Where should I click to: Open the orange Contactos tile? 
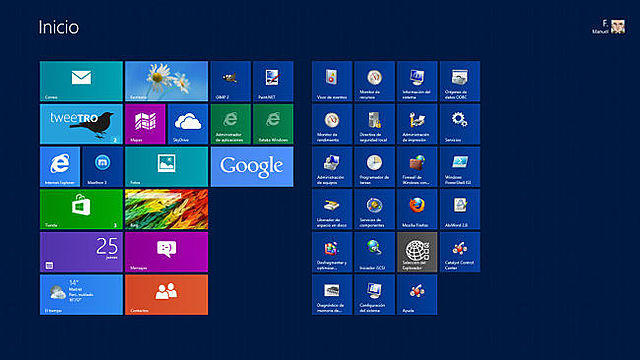[167, 295]
